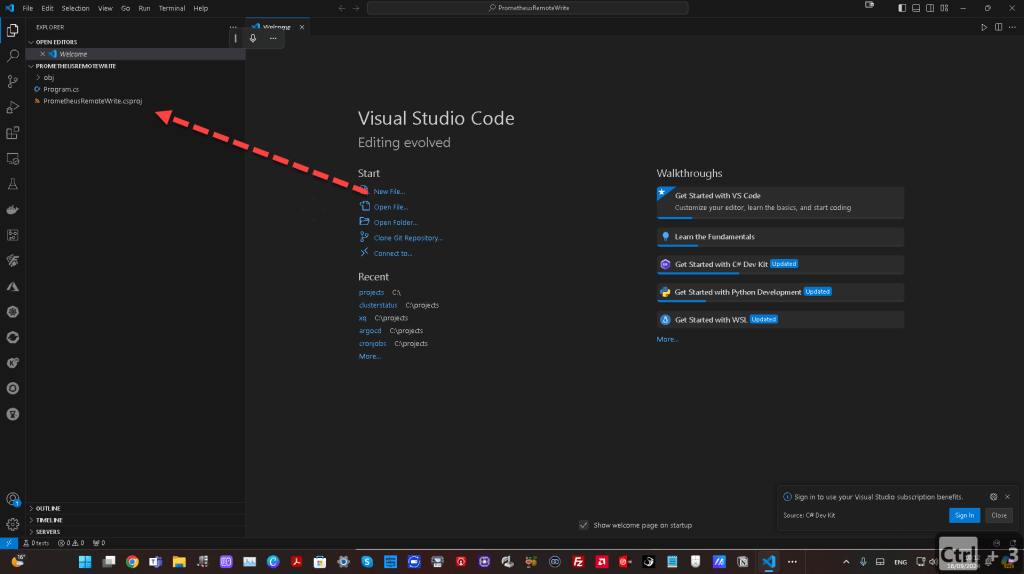
Task: Open the Docker view
Action: click(12, 210)
